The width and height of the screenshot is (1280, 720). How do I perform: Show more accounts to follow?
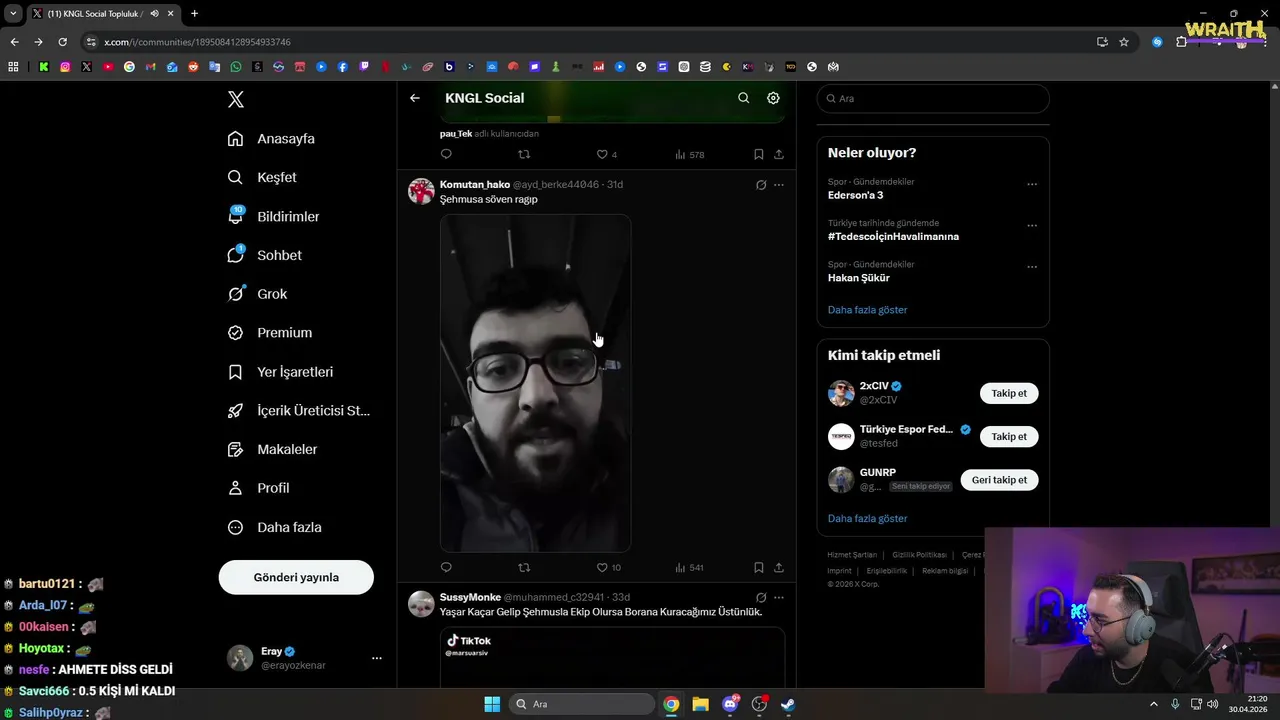point(867,518)
